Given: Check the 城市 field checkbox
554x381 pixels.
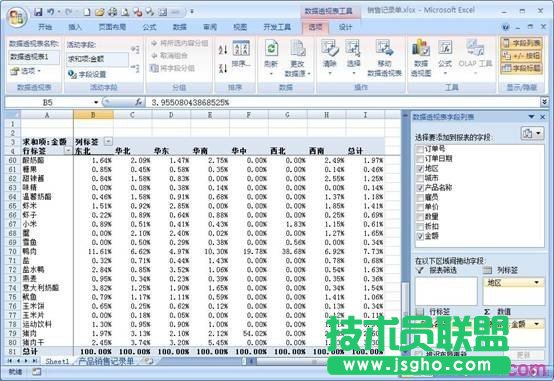Looking at the screenshot, I should pyautogui.click(x=420, y=178).
